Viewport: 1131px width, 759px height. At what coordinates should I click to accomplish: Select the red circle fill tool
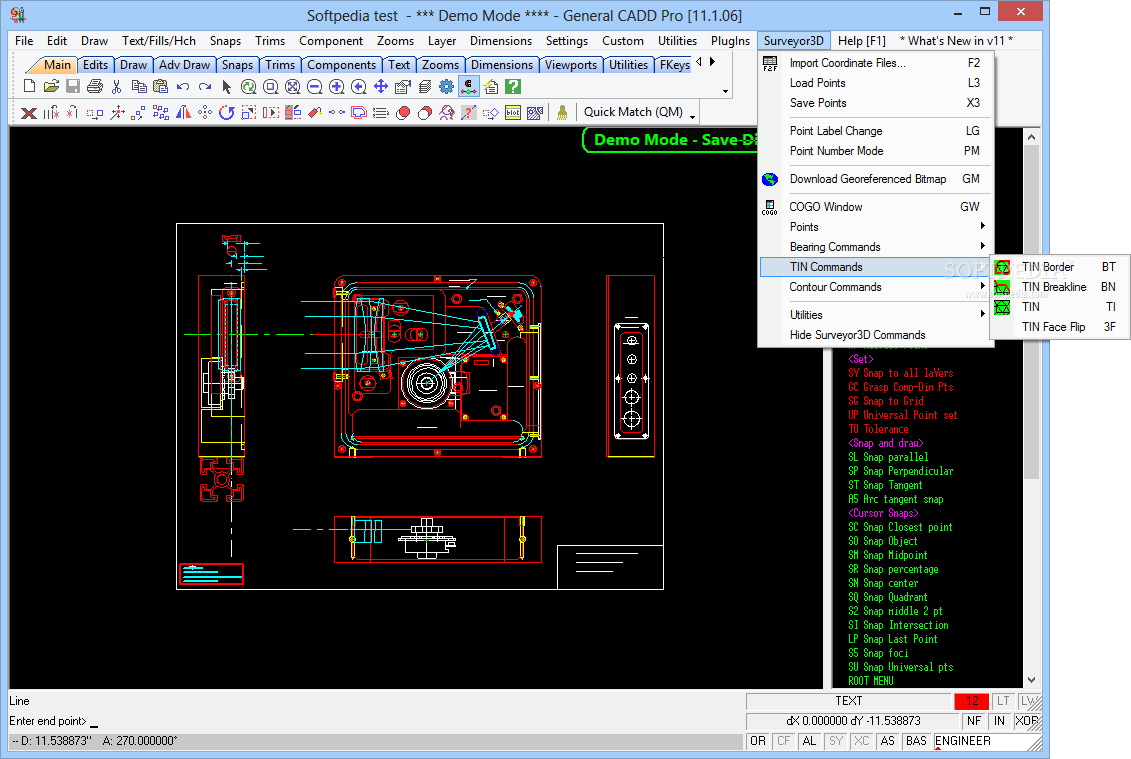point(403,113)
